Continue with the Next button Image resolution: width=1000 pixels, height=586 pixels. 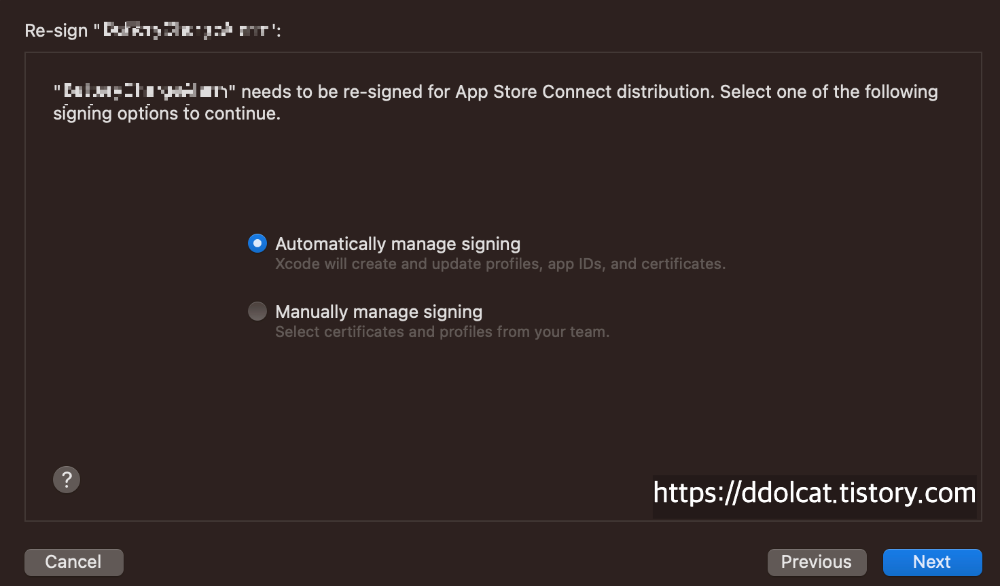931,562
